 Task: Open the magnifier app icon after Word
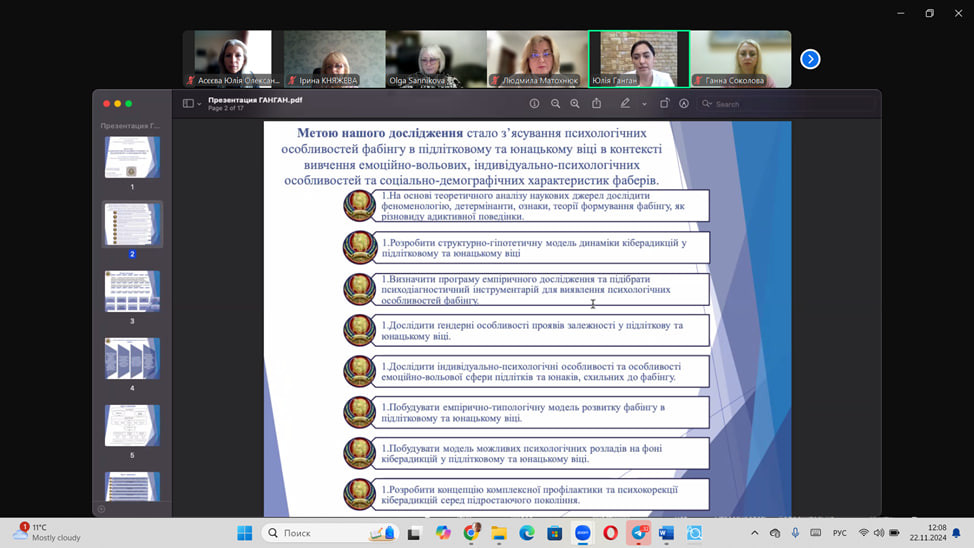pyautogui.click(x=694, y=533)
